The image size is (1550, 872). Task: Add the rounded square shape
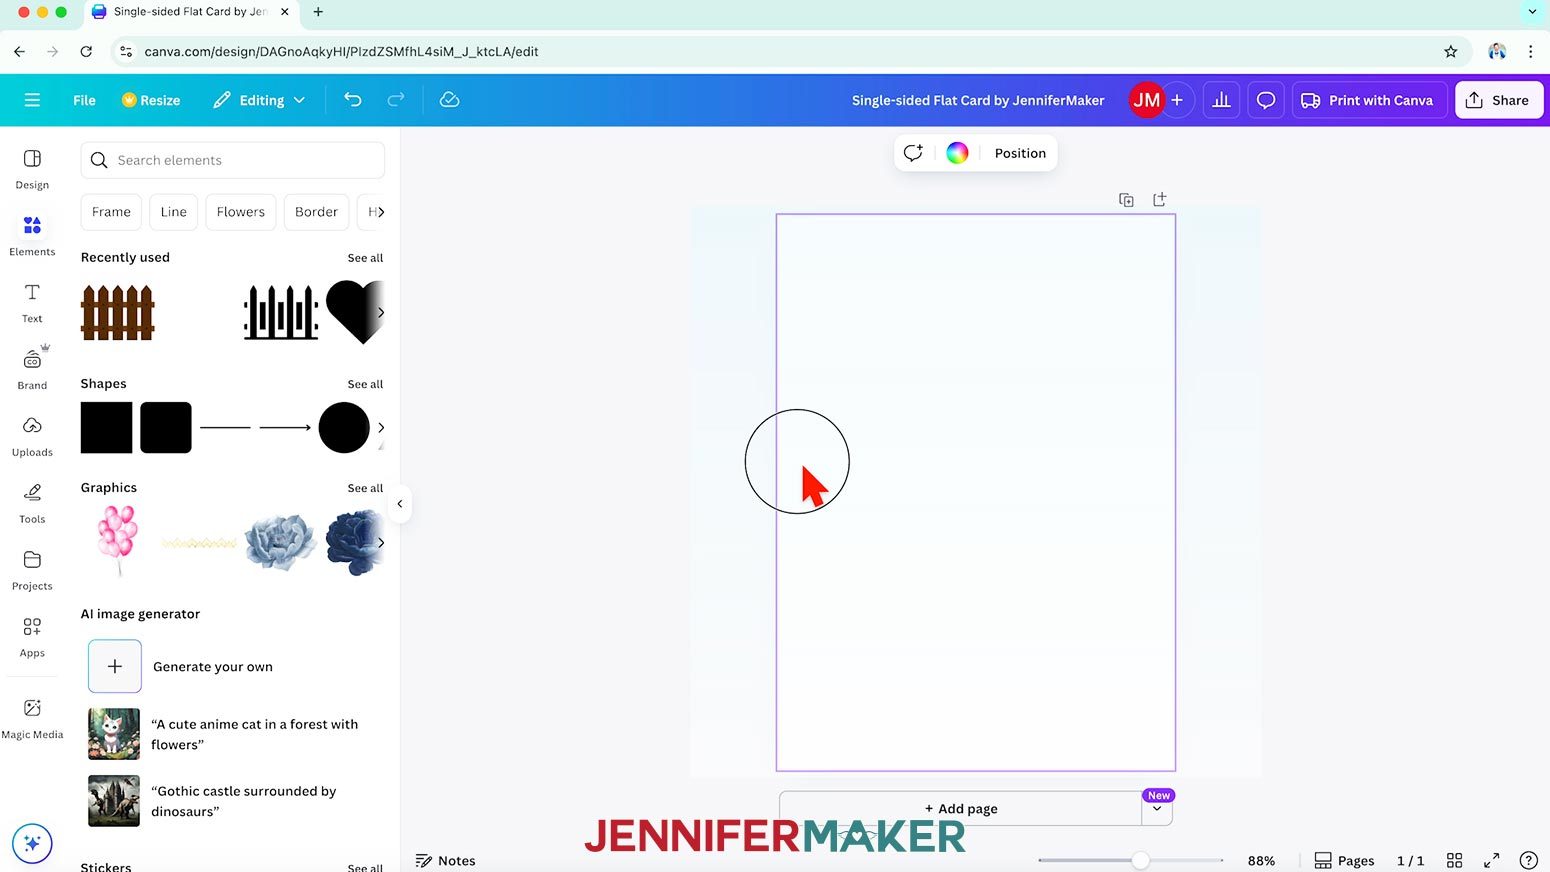pos(166,428)
